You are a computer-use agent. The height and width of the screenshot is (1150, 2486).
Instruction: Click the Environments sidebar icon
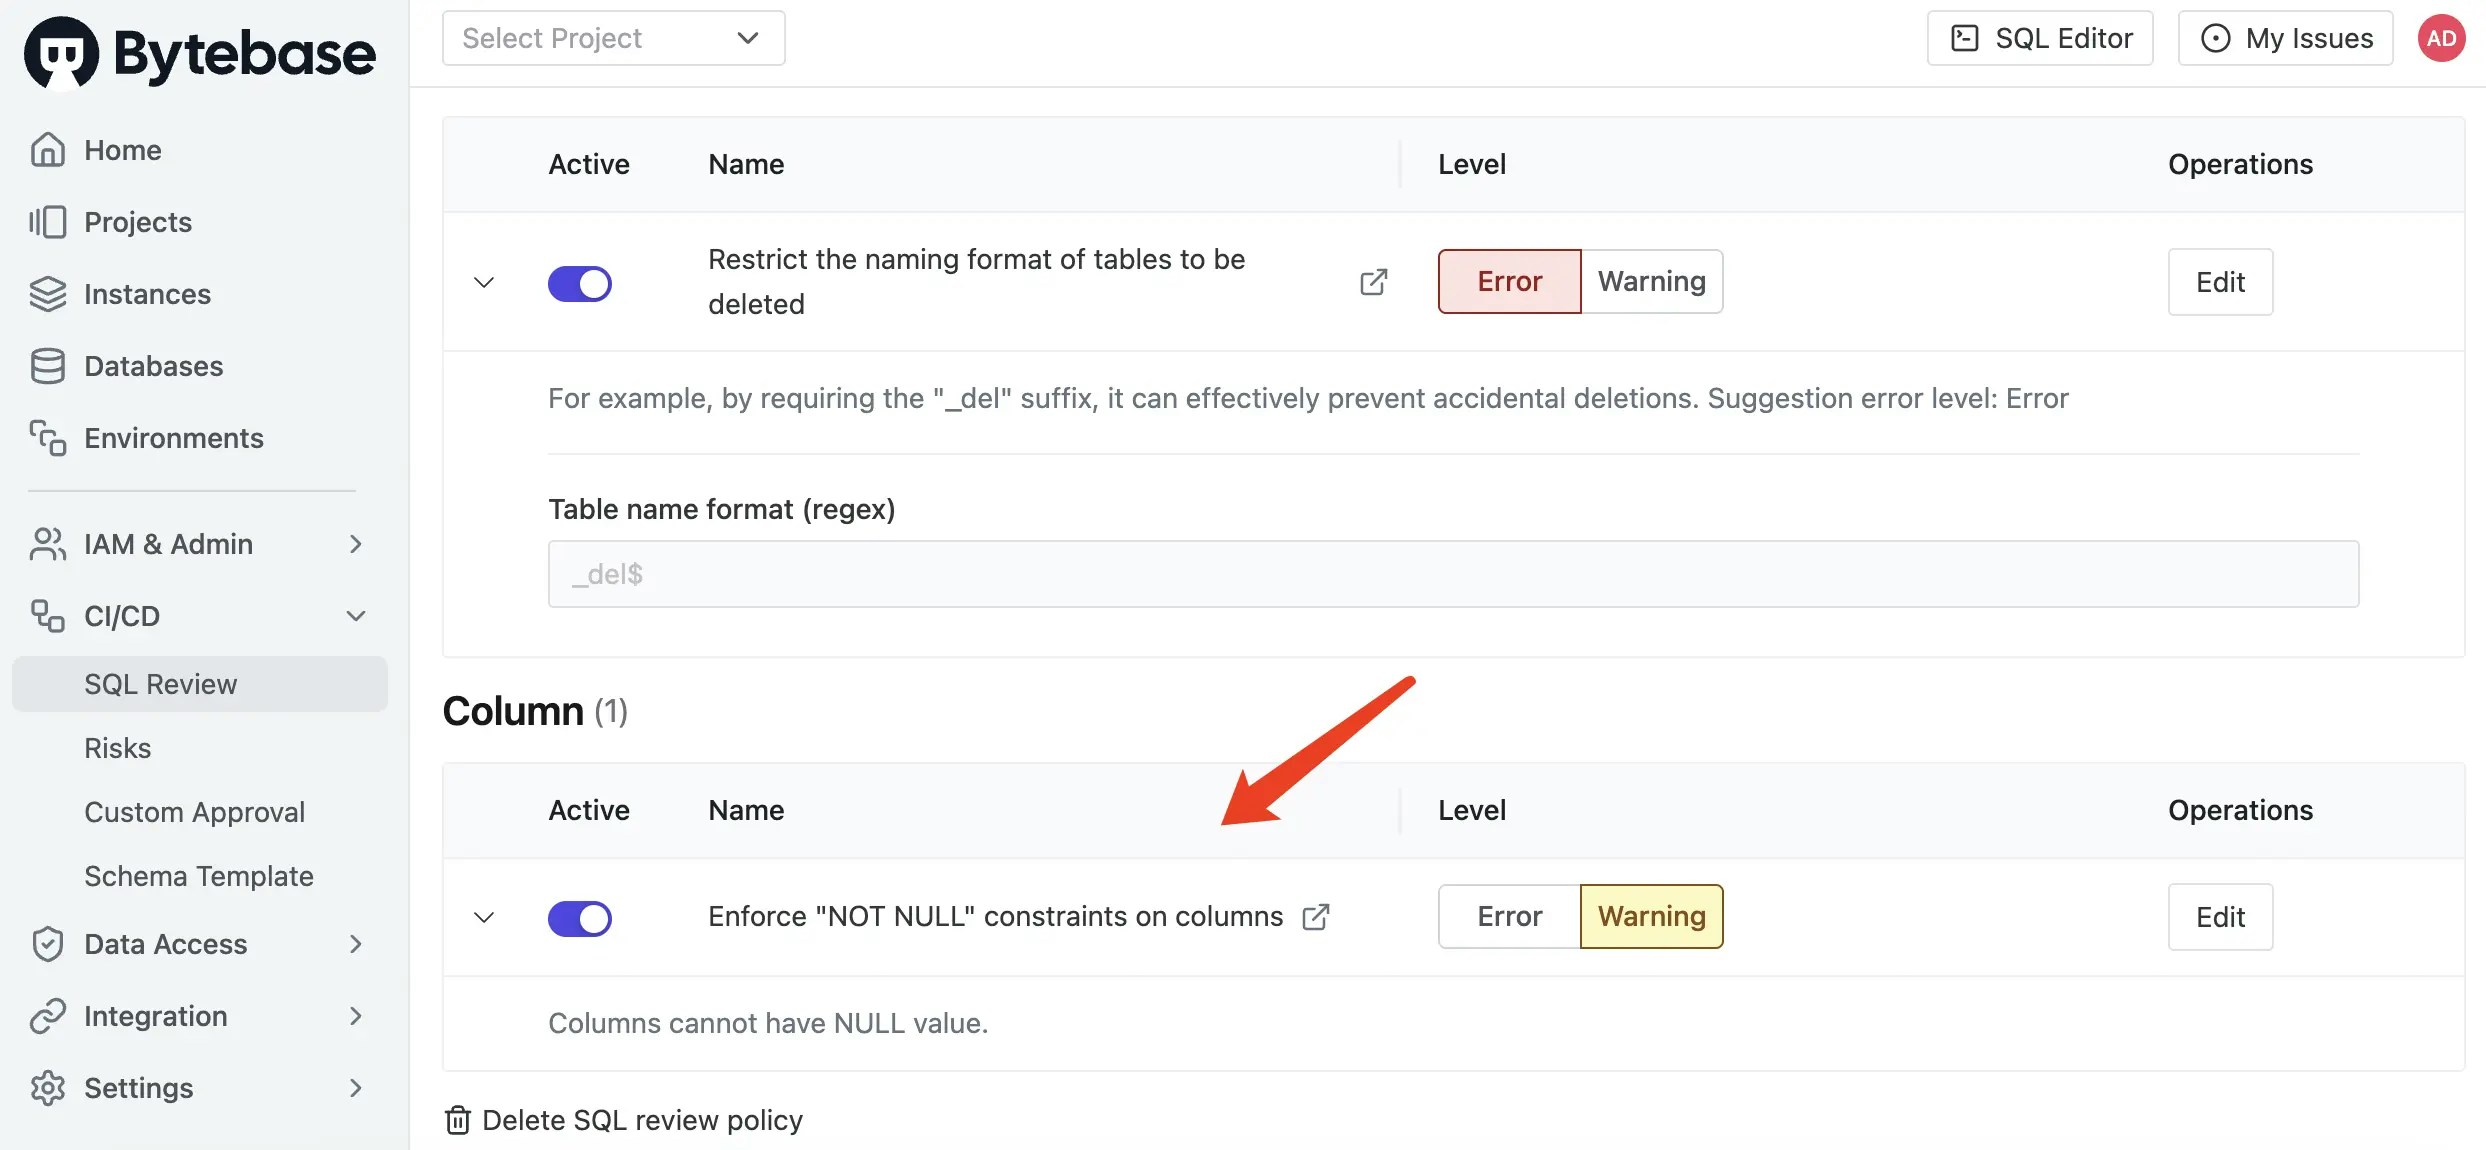(48, 437)
